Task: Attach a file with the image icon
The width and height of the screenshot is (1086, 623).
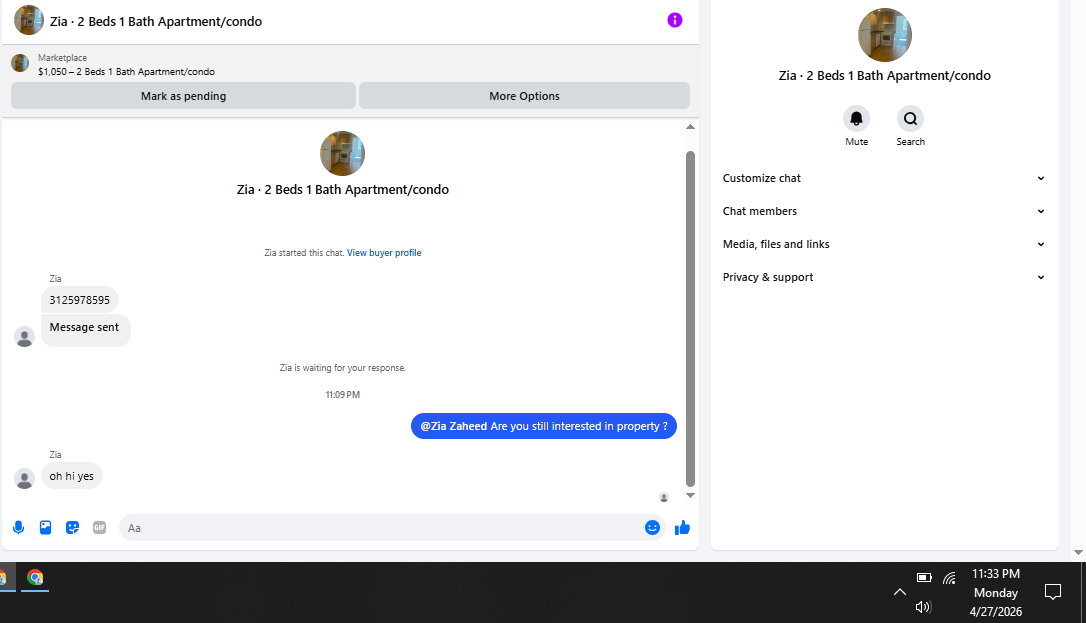Action: click(x=45, y=527)
